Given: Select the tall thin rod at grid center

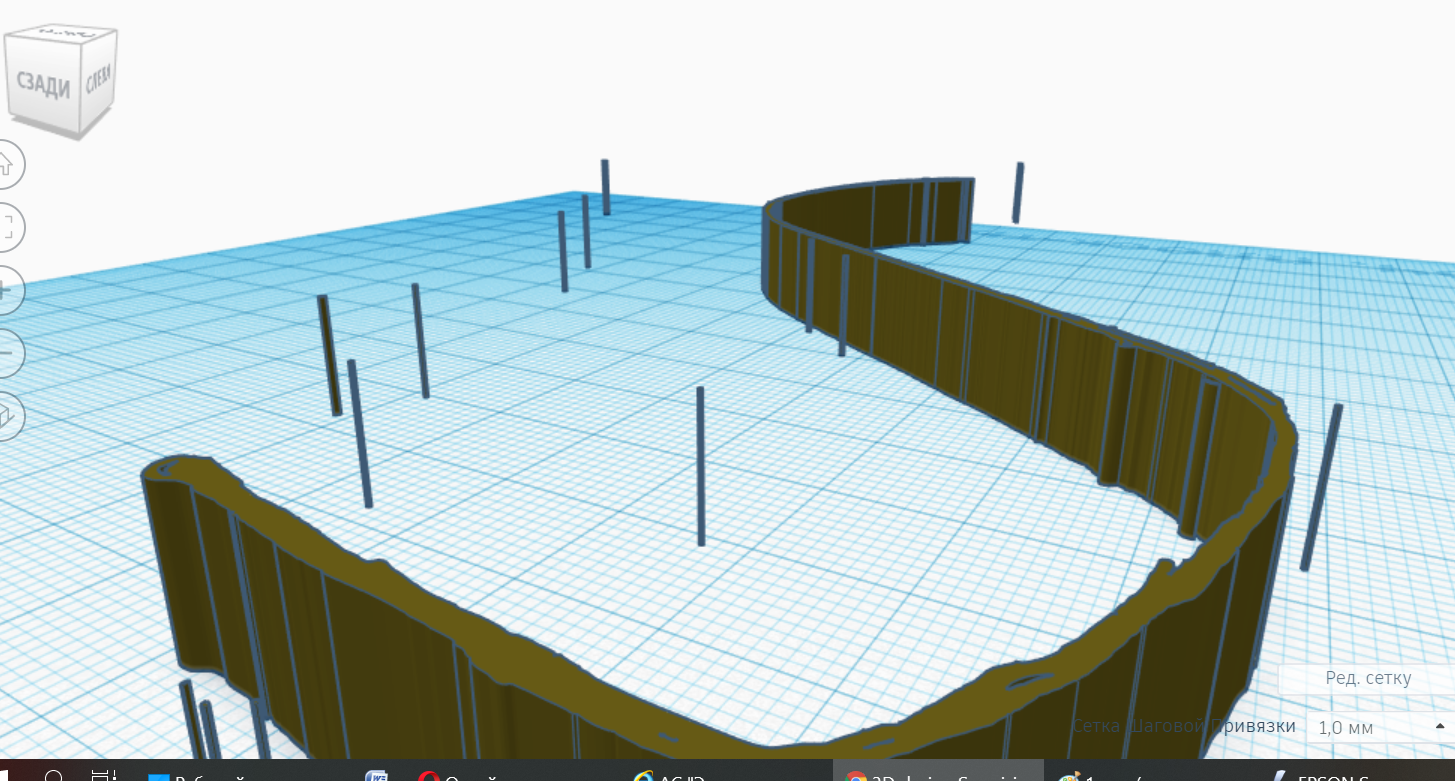Looking at the screenshot, I should point(700,465).
